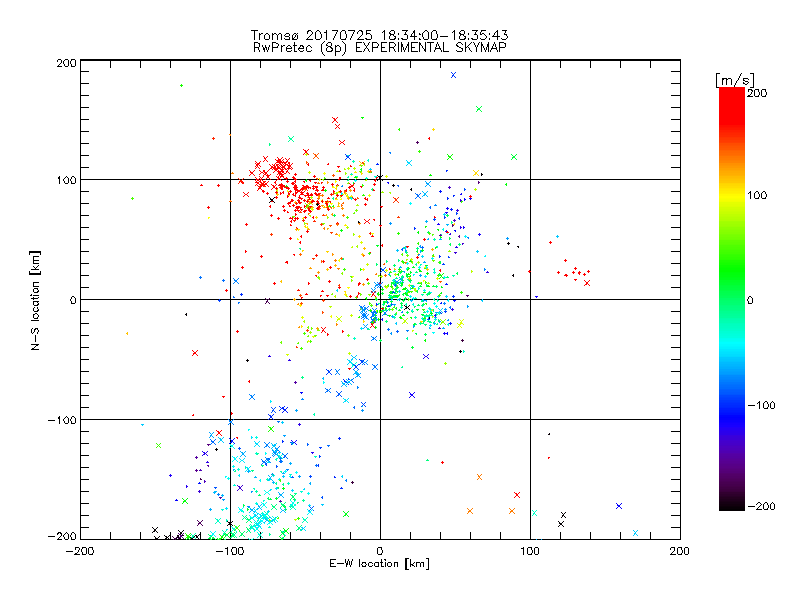Click the '[m/s]' colorbar unit label
The height and width of the screenshot is (600, 800).
point(735,80)
